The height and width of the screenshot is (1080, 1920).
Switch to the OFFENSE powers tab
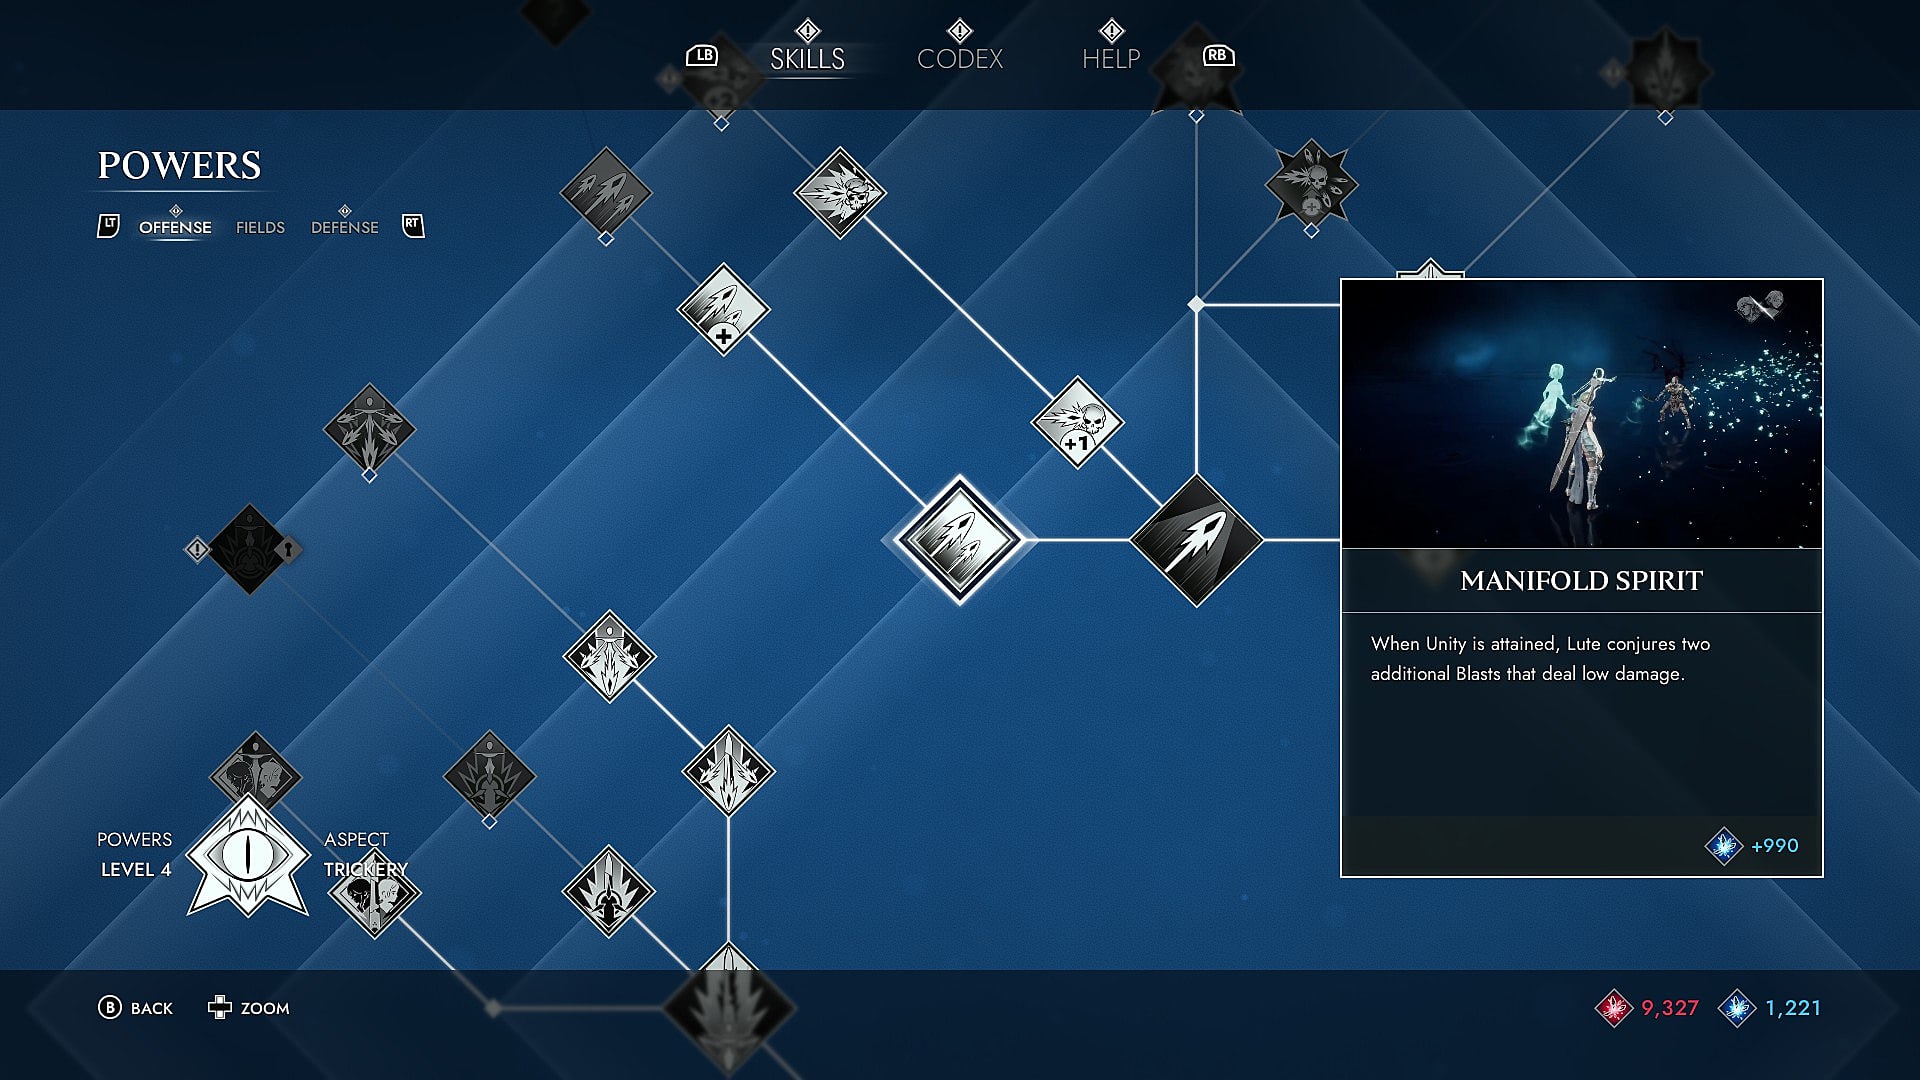coord(174,227)
